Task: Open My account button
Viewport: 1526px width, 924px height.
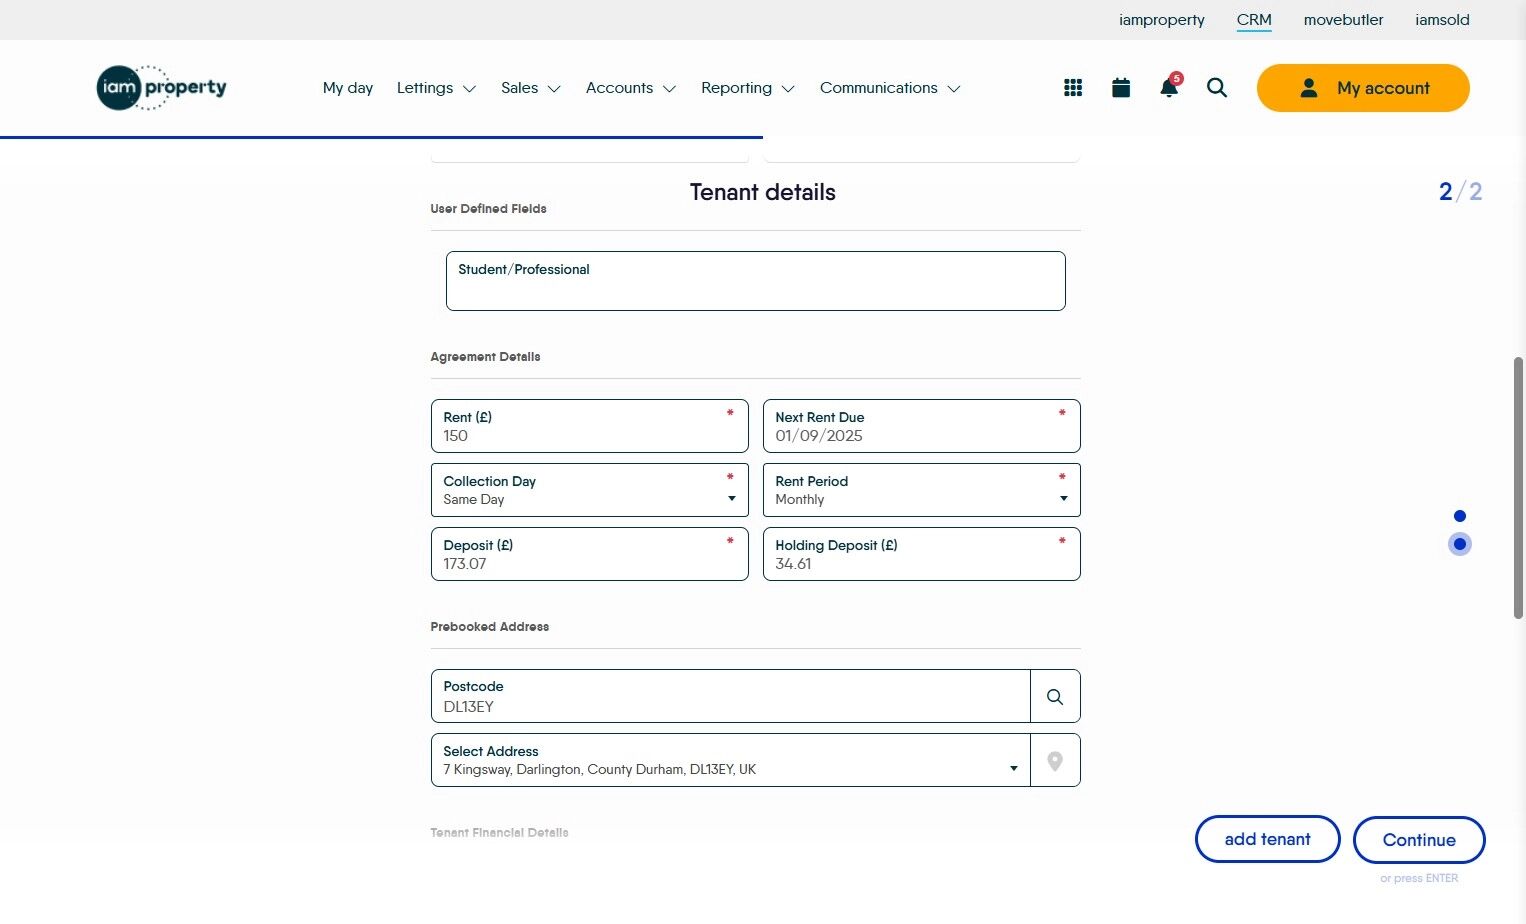Action: point(1363,88)
